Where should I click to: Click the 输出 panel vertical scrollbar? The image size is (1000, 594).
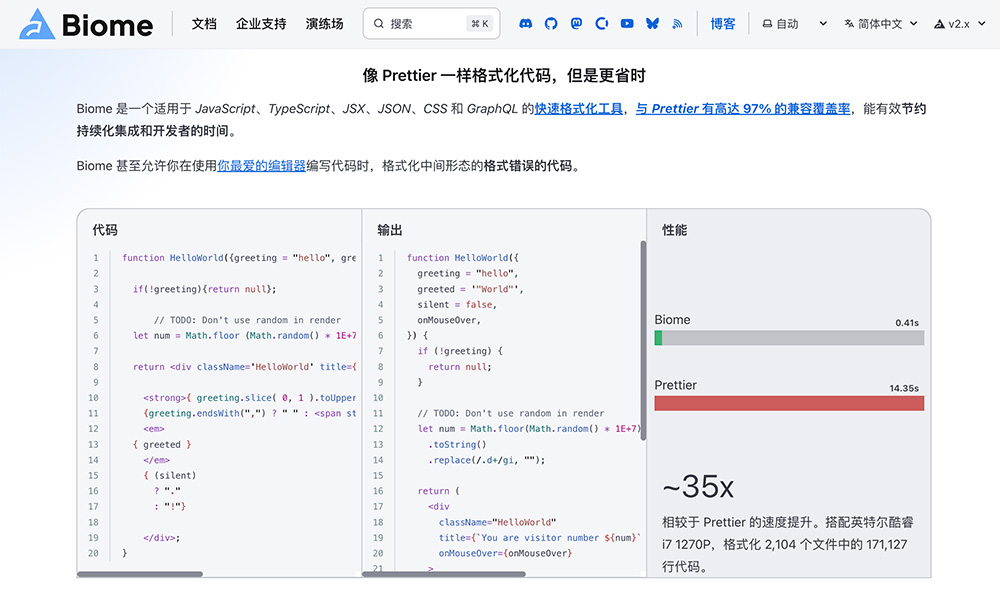(643, 340)
